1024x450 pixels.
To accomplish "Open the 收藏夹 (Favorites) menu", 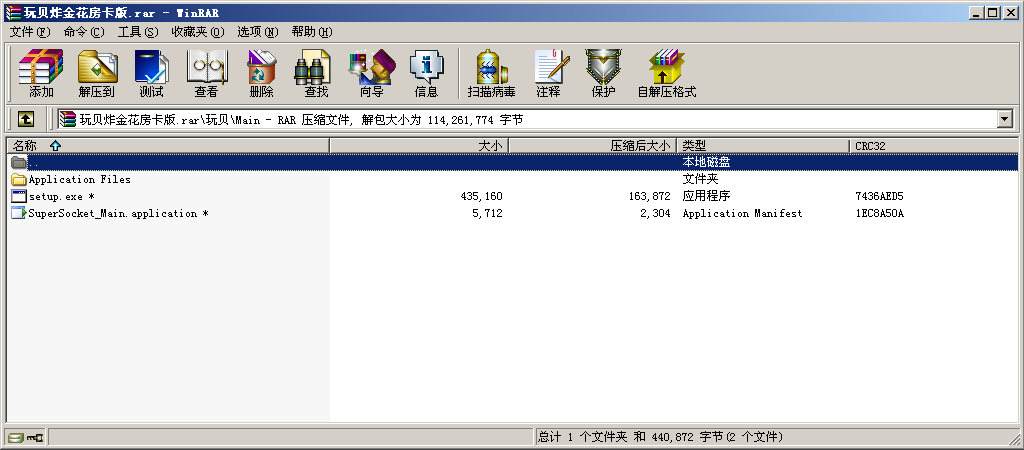I will [197, 32].
